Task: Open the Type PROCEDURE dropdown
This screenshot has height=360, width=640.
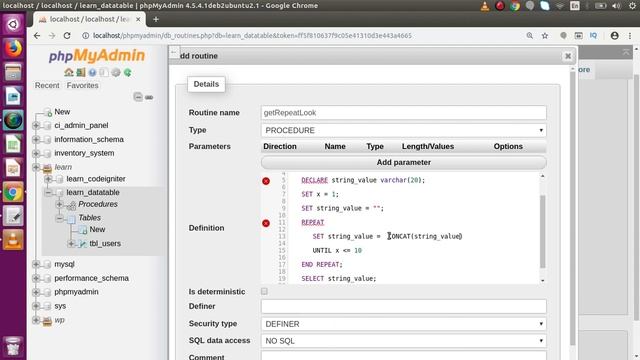Action: point(404,130)
